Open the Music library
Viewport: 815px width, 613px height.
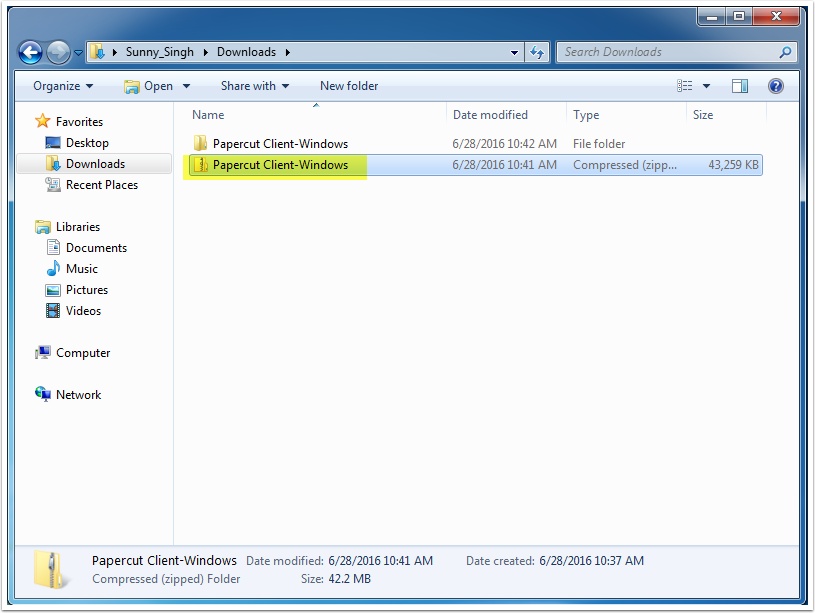[82, 269]
